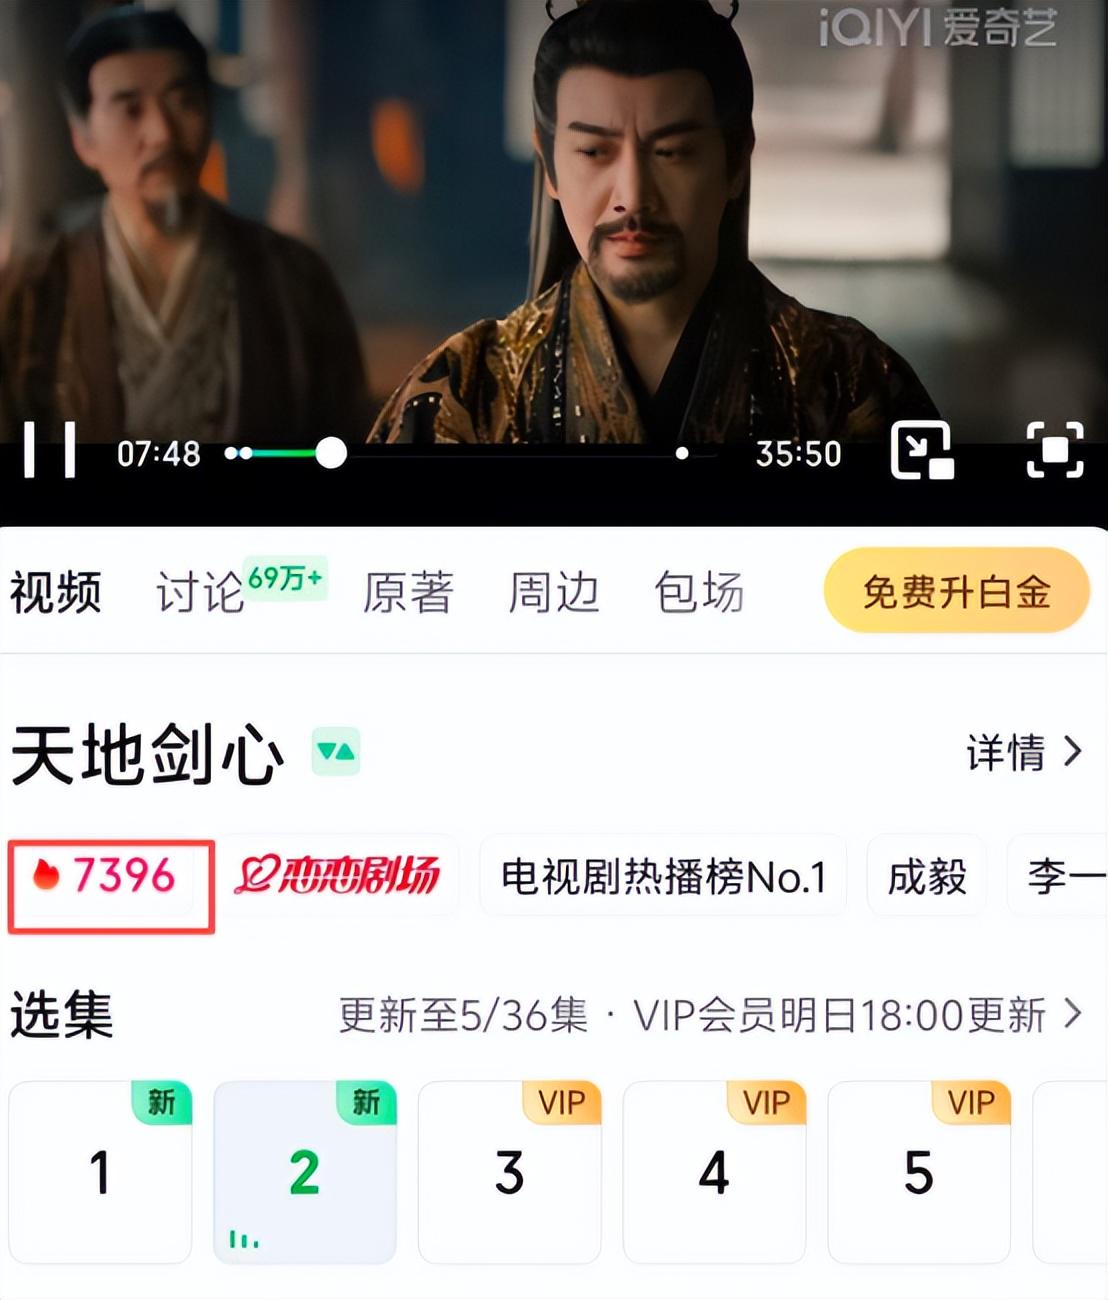
Task: Switch to the 讨论 tab
Action: [x=200, y=592]
